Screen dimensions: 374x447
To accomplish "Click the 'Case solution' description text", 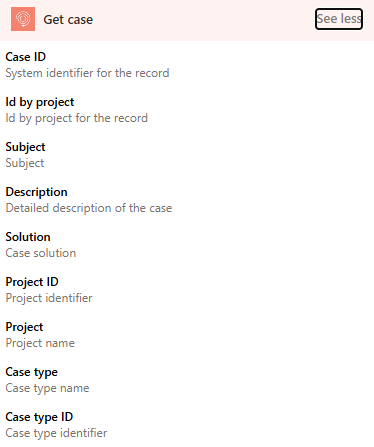I will click(41, 253).
